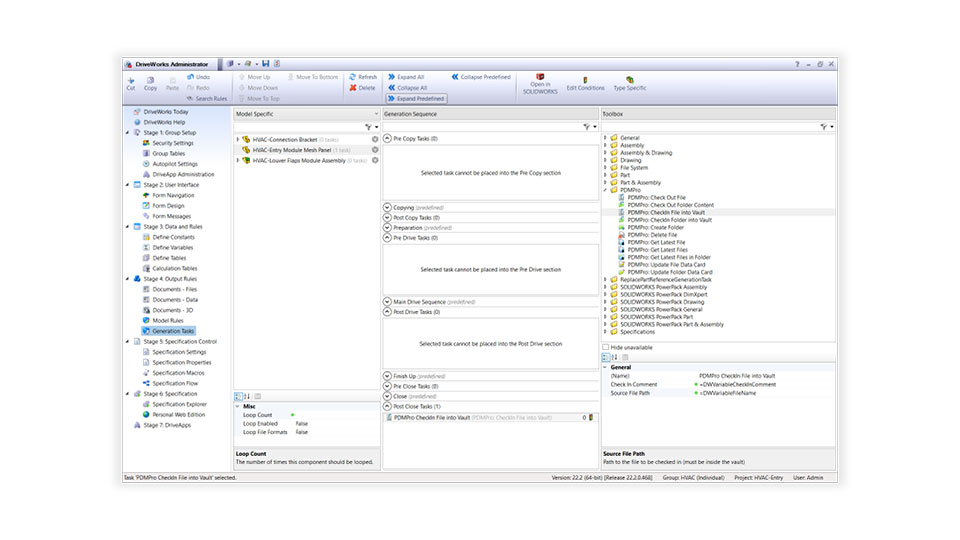Image resolution: width=960 pixels, height=540 pixels.
Task: Open DriveWorks Help
Action: (x=164, y=122)
